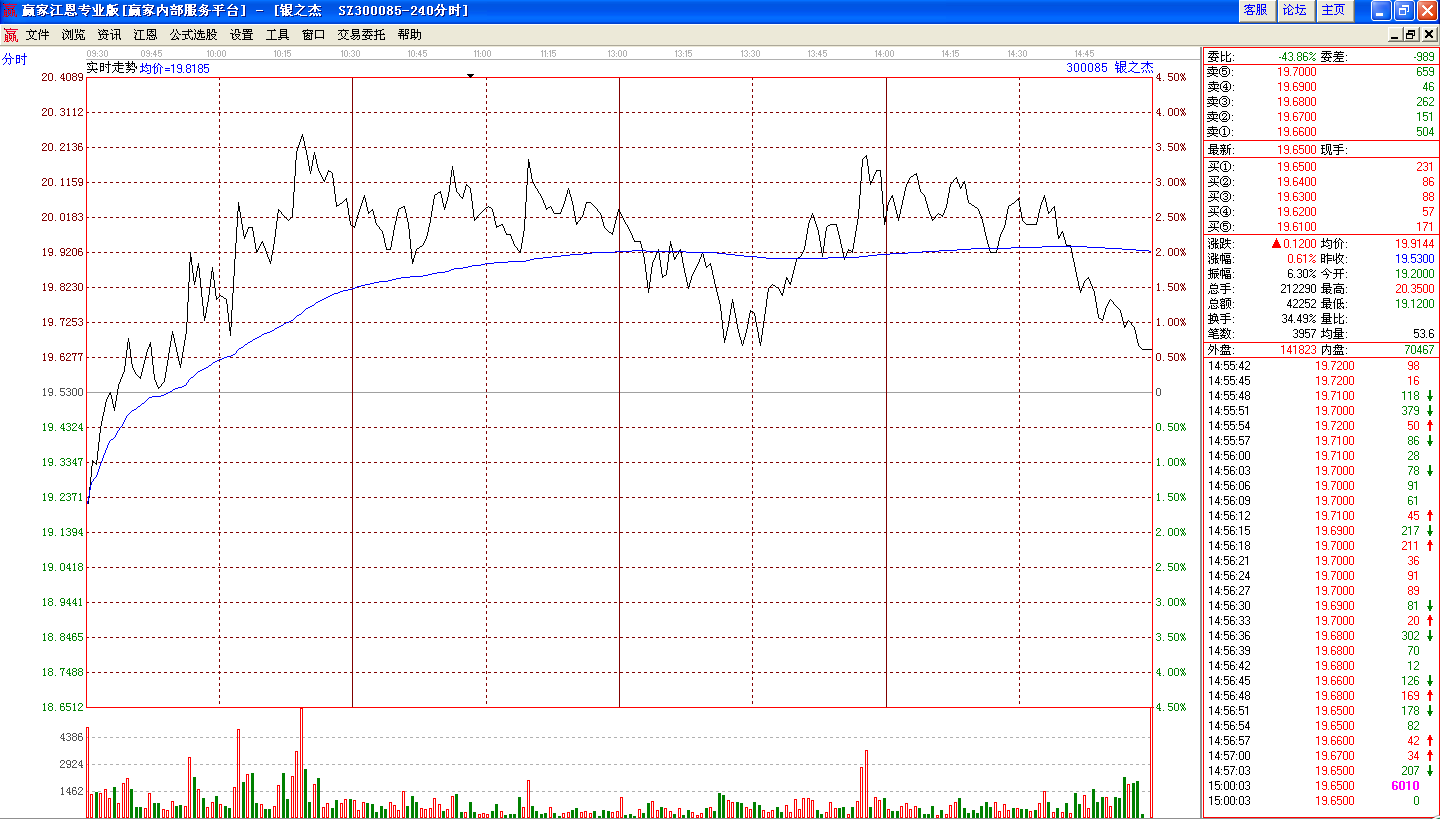Click the 总额 value 42252

[x=1302, y=303]
